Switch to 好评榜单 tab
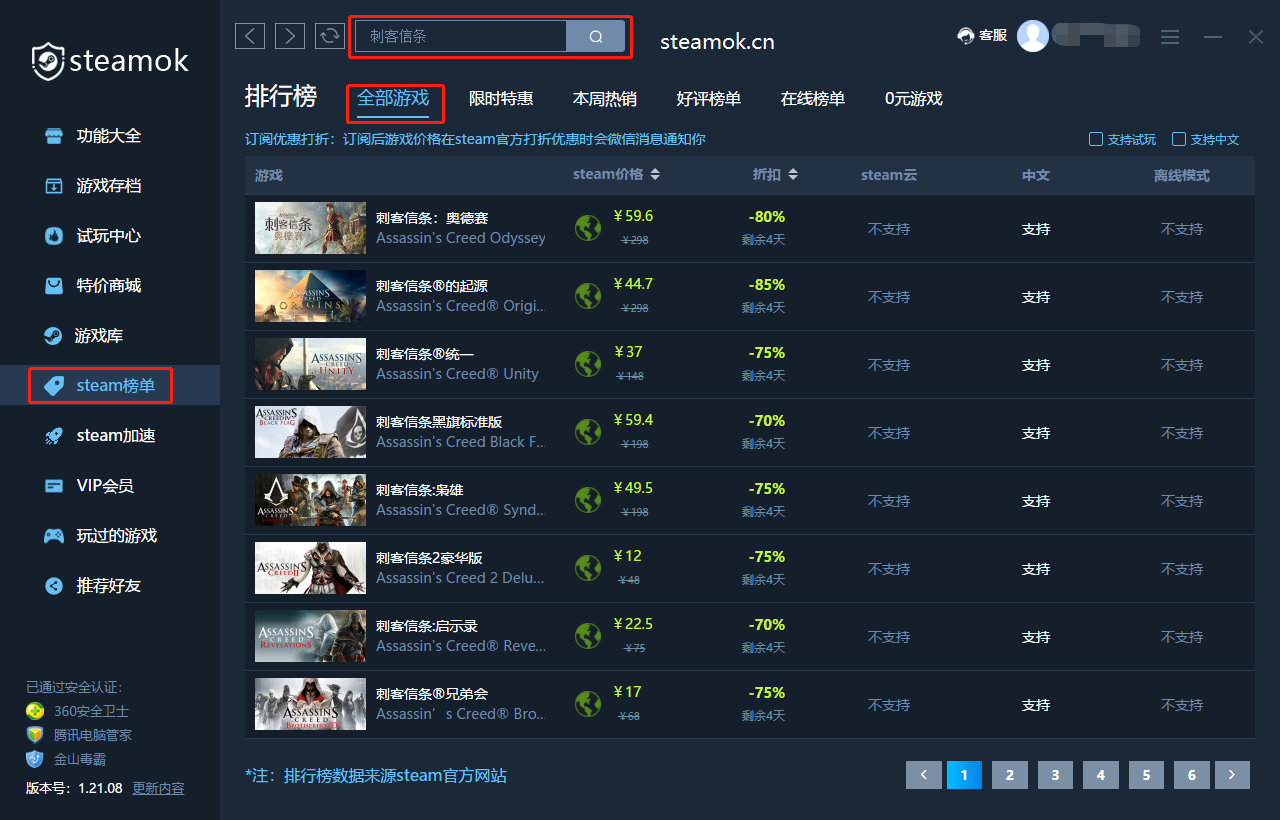This screenshot has height=820, width=1280. (708, 99)
